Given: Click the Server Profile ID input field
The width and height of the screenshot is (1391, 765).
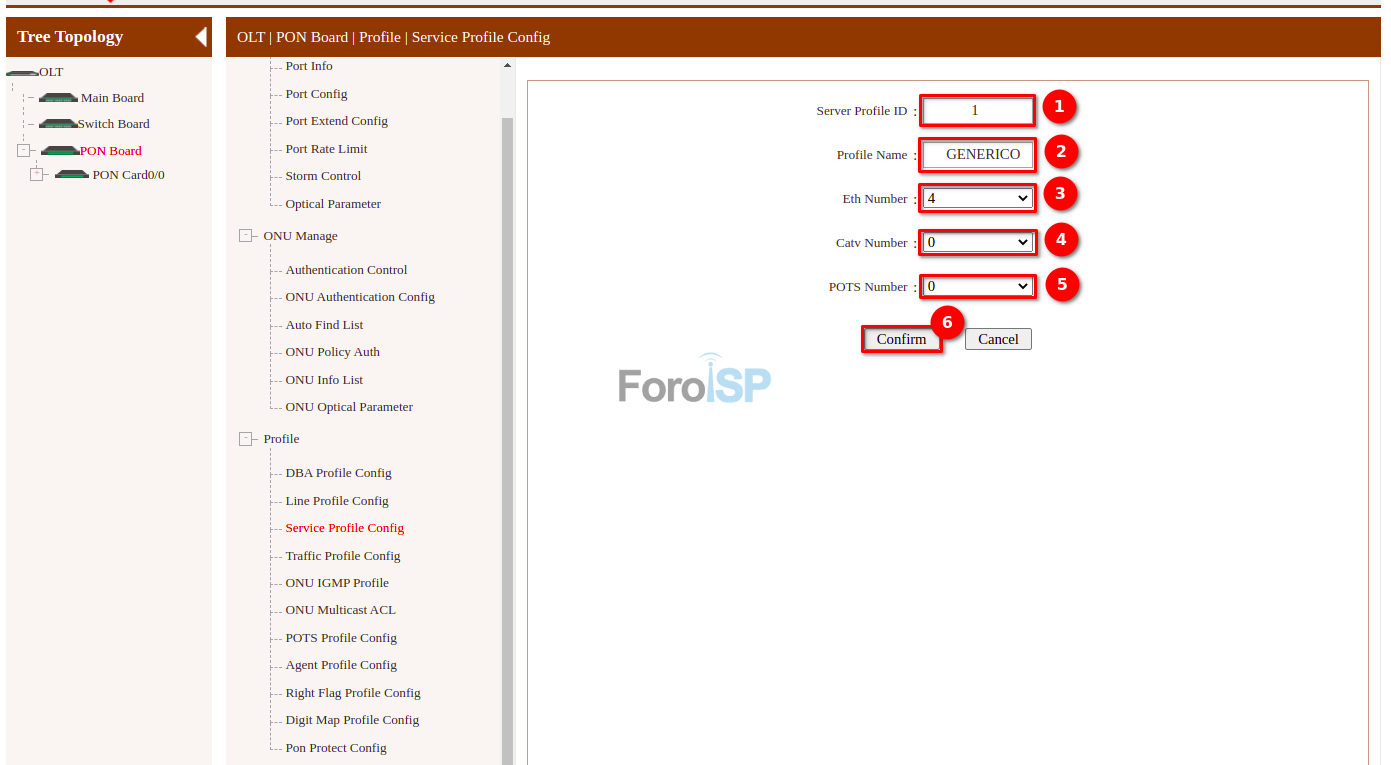Looking at the screenshot, I should 977,110.
